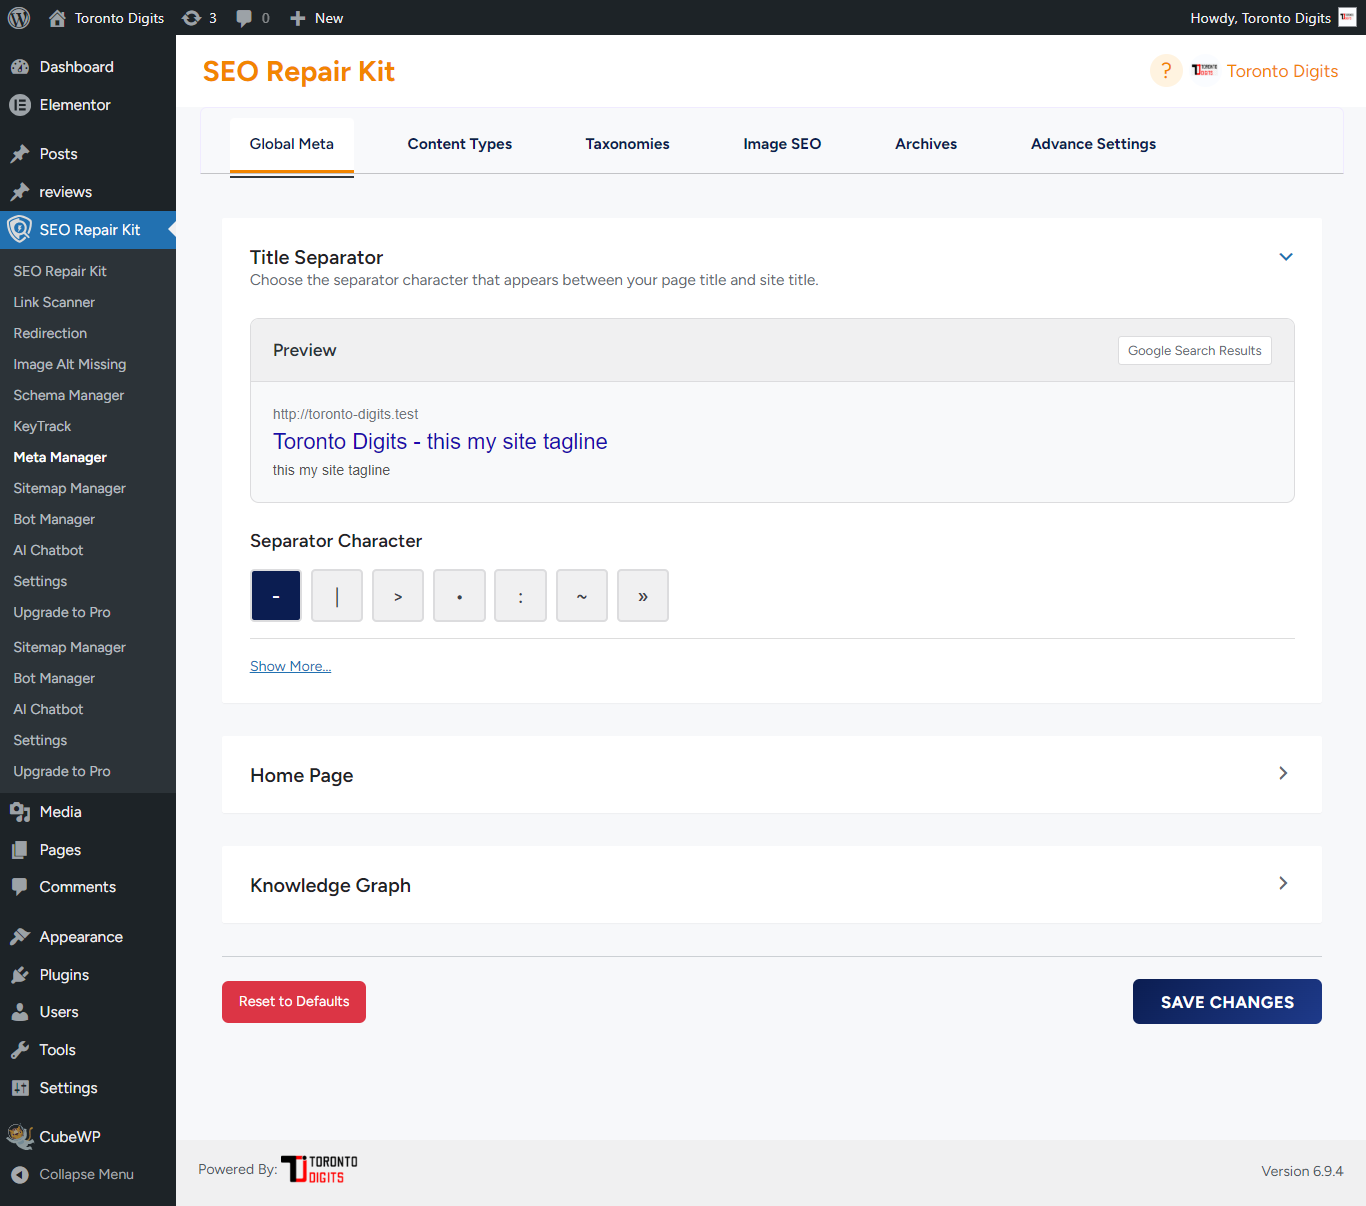This screenshot has height=1206, width=1366.
Task: Expand the Home Page section
Action: 1283,774
